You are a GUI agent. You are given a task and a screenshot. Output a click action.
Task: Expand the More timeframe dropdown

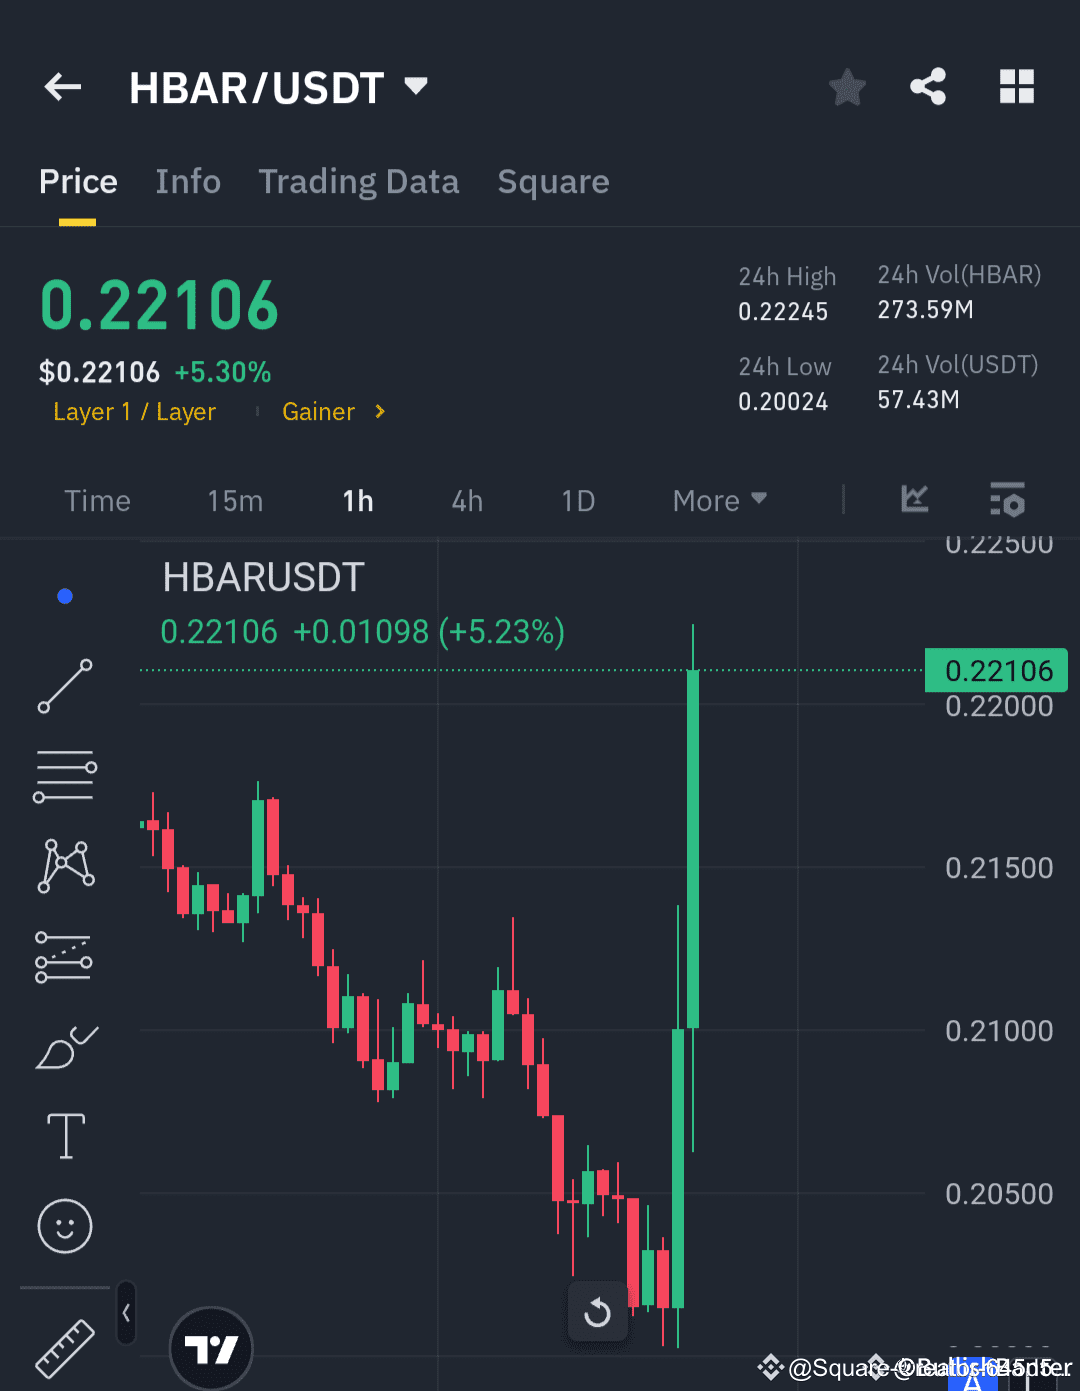[x=718, y=500]
